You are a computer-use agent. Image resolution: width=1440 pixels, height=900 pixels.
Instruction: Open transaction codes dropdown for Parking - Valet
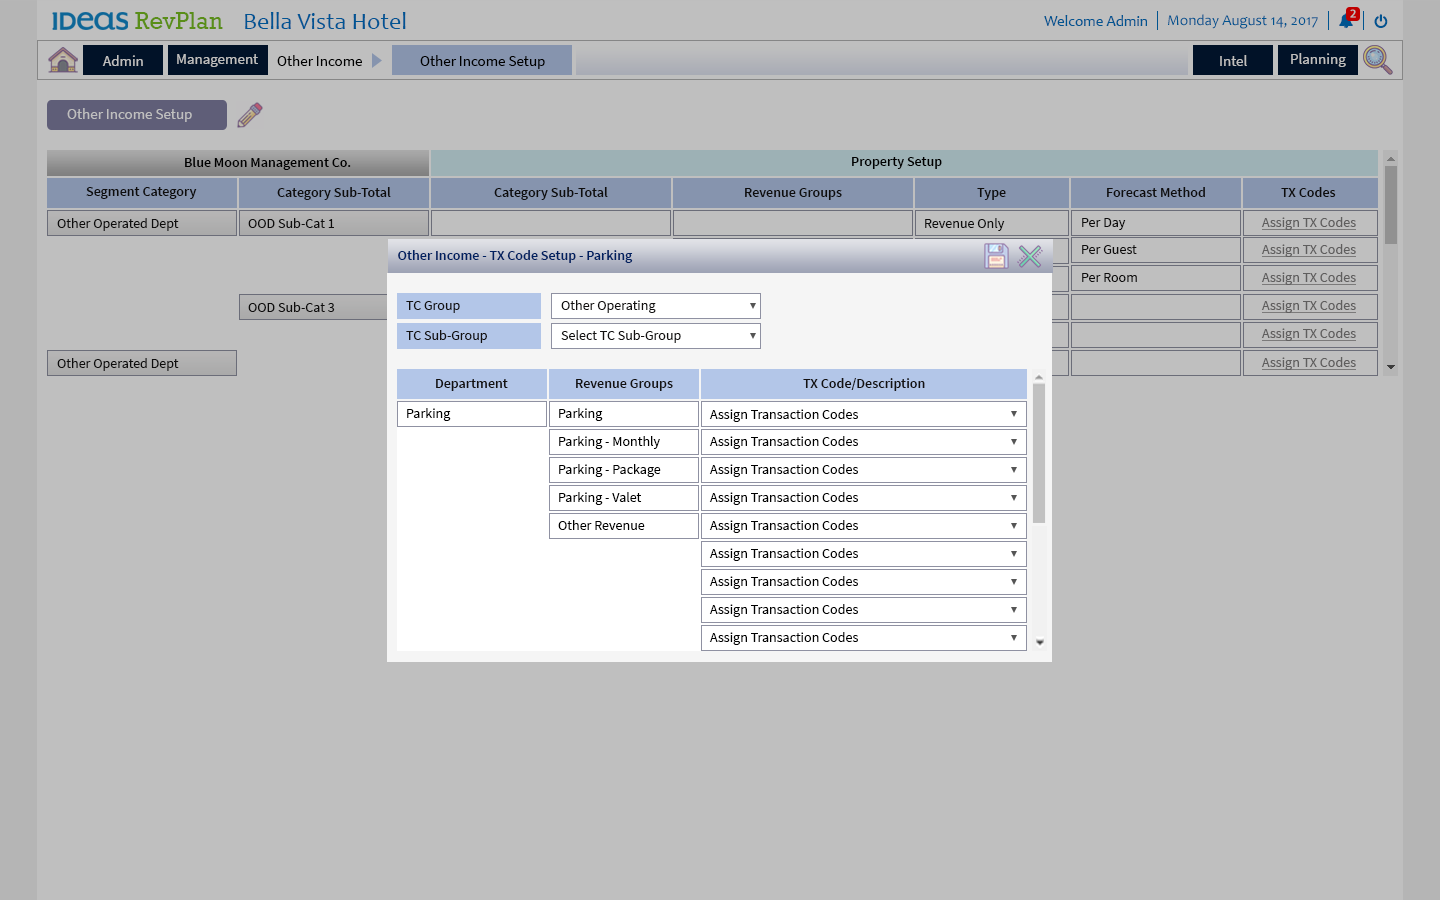click(x=863, y=498)
